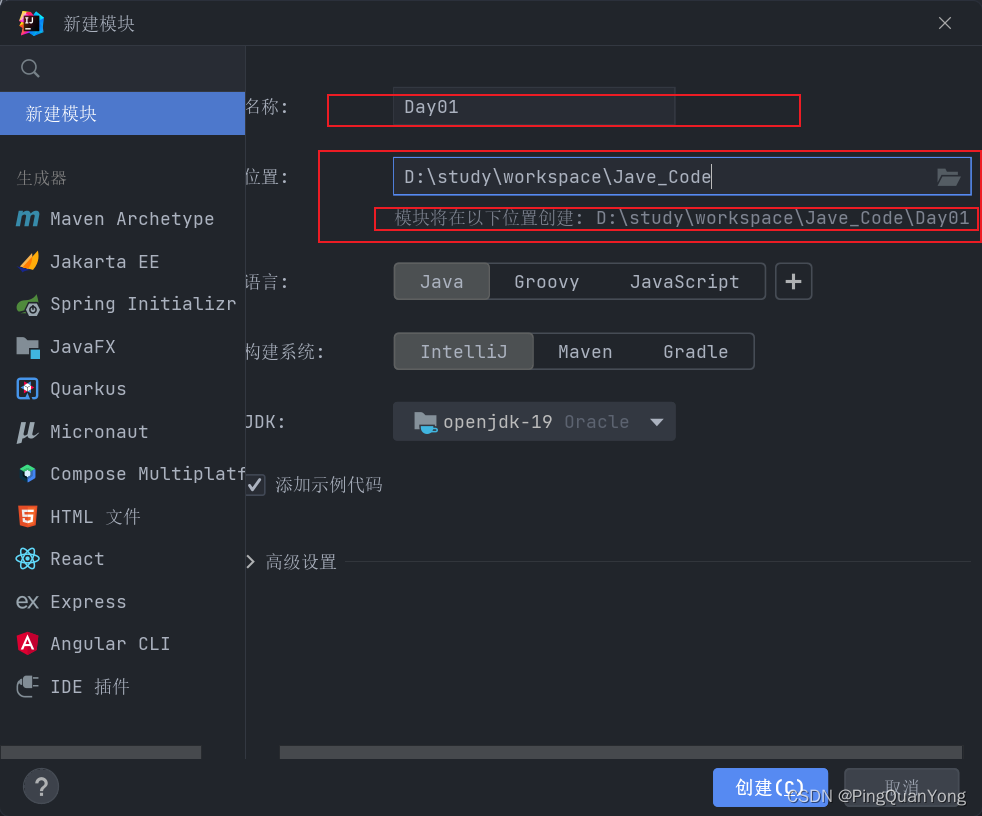Click the Micronaut mu icon
This screenshot has height=816, width=982.
pos(27,431)
